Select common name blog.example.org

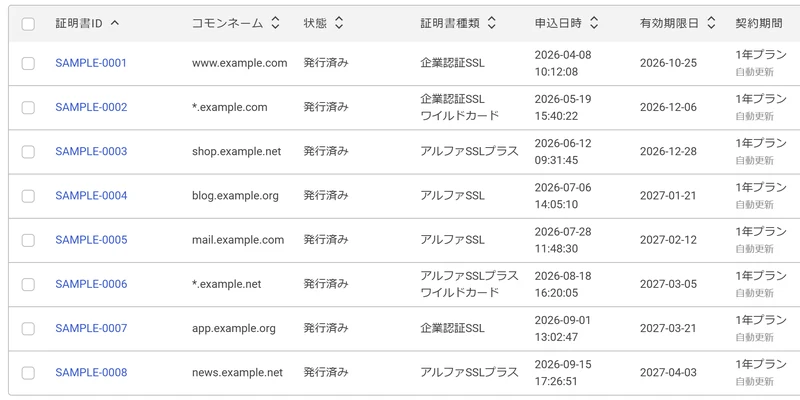(235, 196)
